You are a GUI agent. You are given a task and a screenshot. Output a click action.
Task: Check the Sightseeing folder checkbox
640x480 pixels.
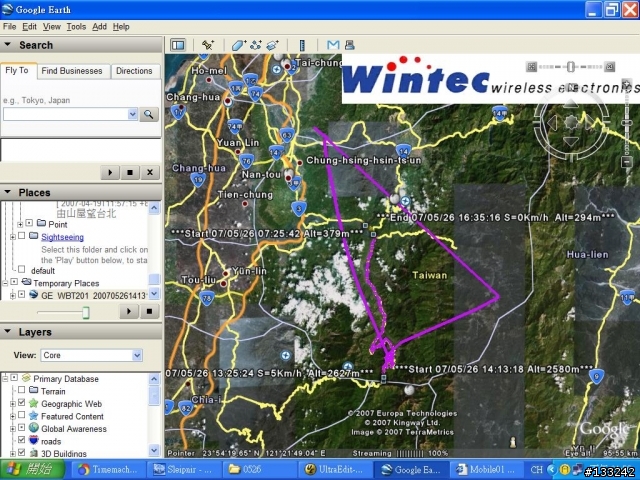22,236
